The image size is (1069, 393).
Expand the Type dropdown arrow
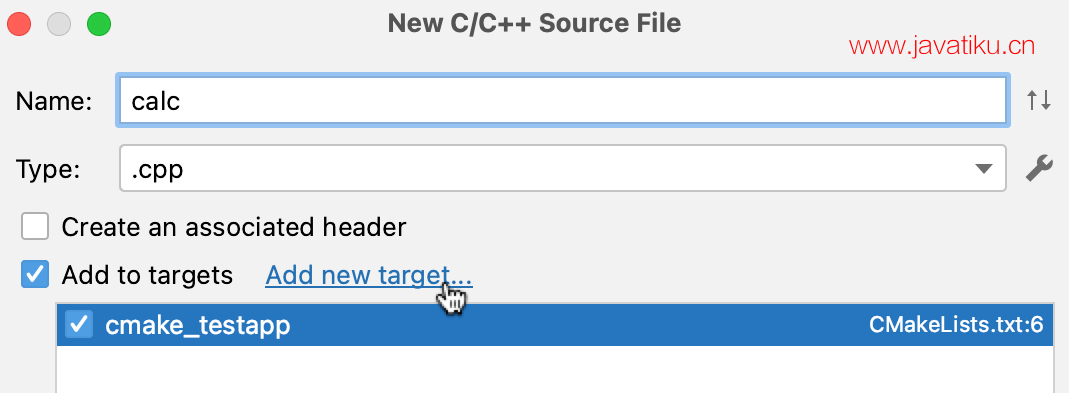tap(983, 169)
